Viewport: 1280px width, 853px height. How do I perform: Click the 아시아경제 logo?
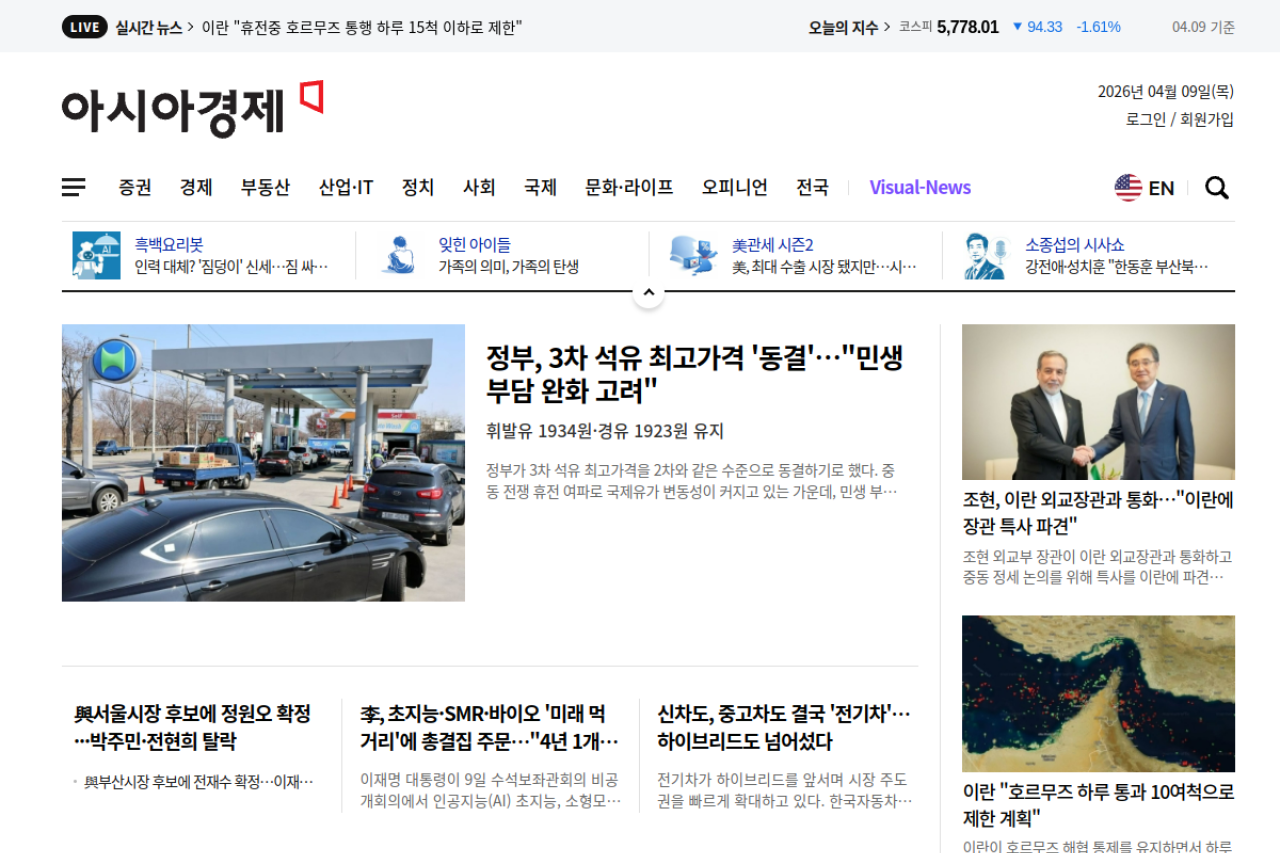(x=192, y=108)
